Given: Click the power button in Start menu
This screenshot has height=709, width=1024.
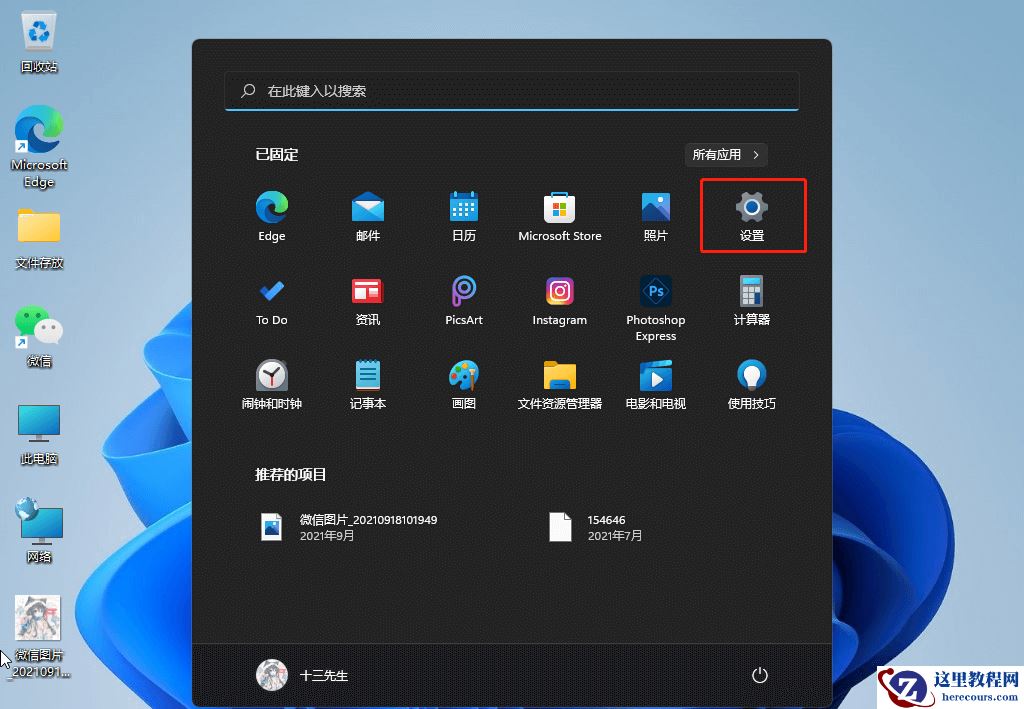Looking at the screenshot, I should (759, 675).
